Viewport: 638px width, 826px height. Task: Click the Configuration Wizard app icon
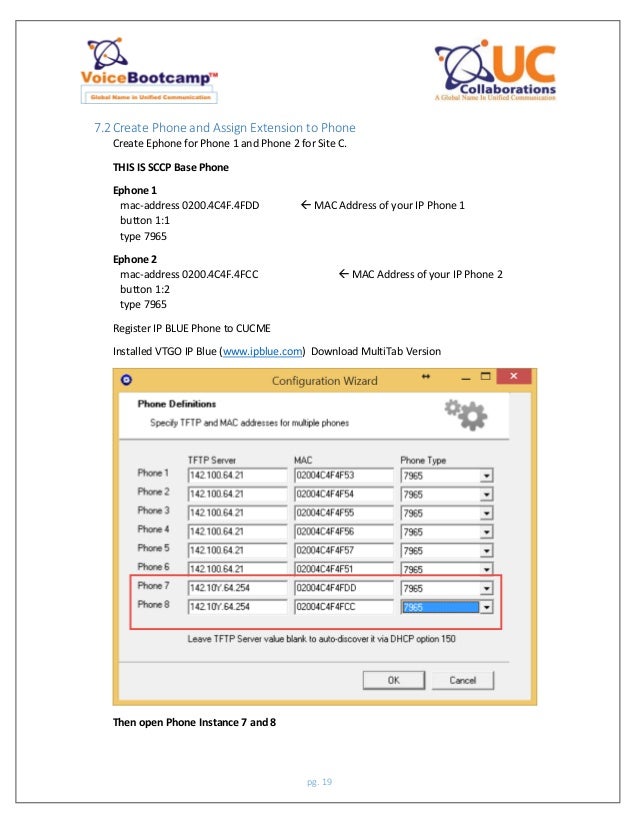click(126, 380)
